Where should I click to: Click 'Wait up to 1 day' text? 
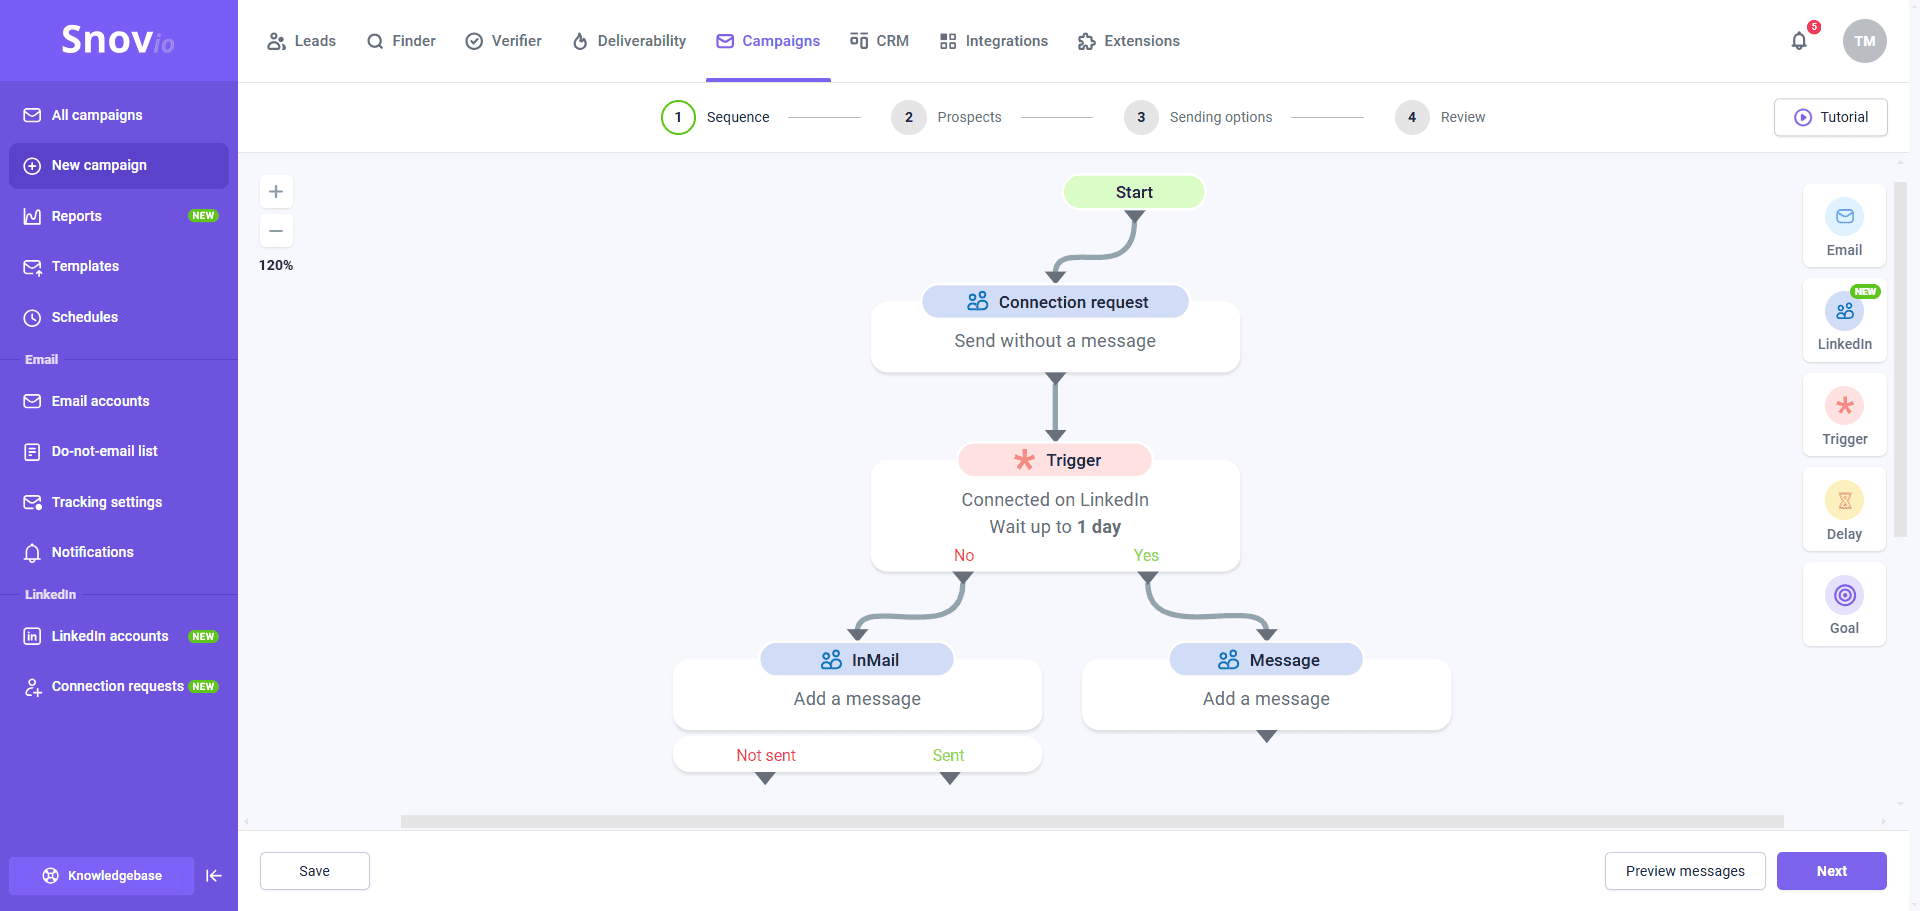pyautogui.click(x=1055, y=527)
